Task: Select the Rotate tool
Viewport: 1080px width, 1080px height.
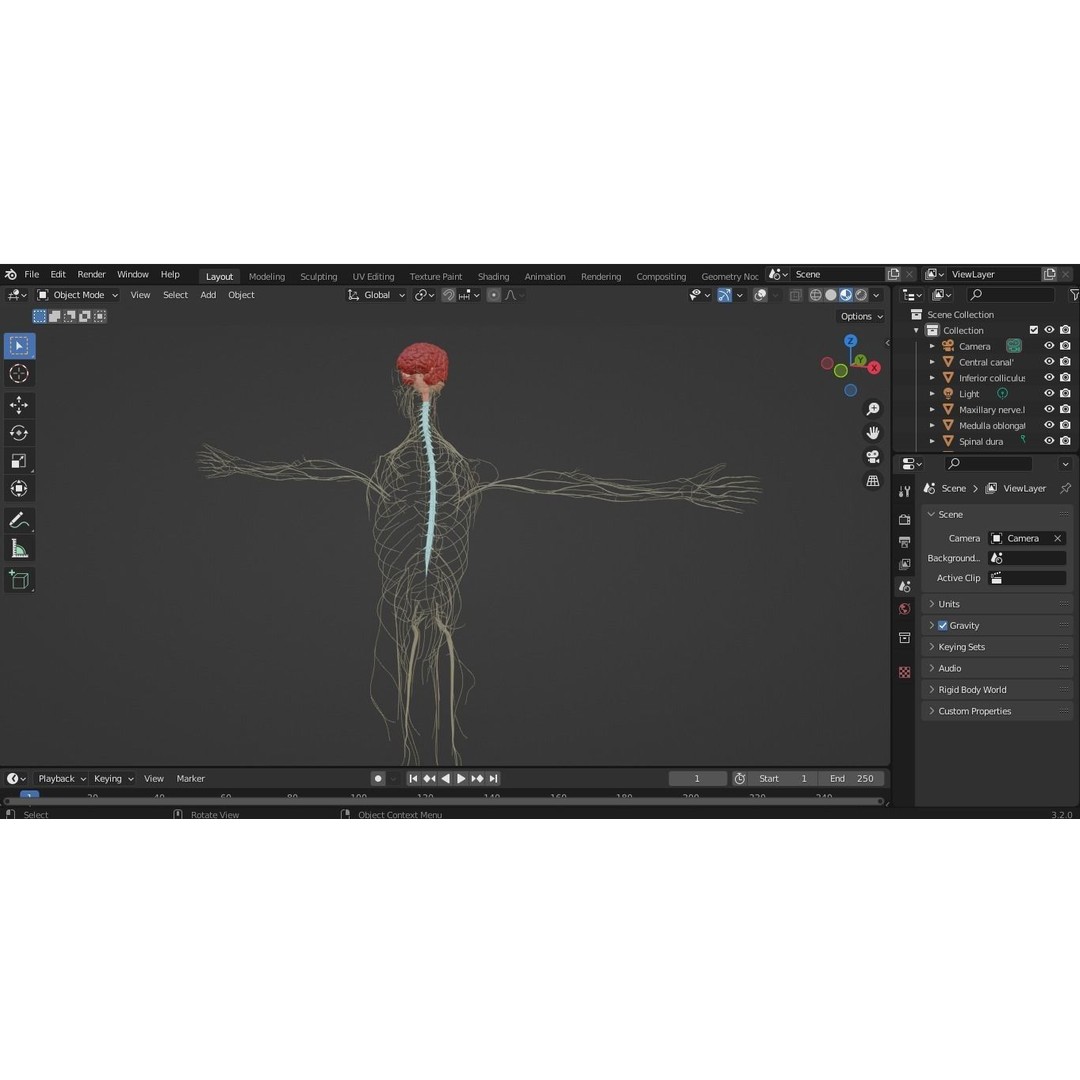Action: [x=19, y=432]
